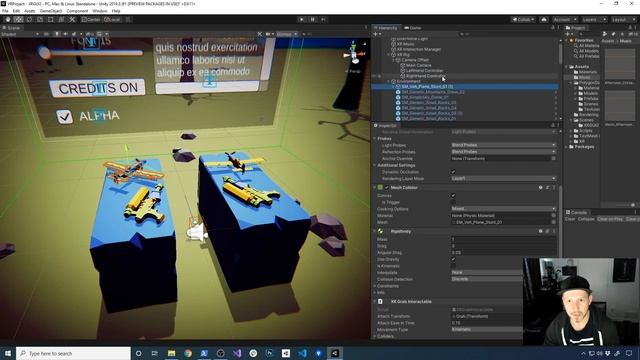
Task: Toggle Center pivot mode button
Action: pyautogui.click(x=91, y=20)
